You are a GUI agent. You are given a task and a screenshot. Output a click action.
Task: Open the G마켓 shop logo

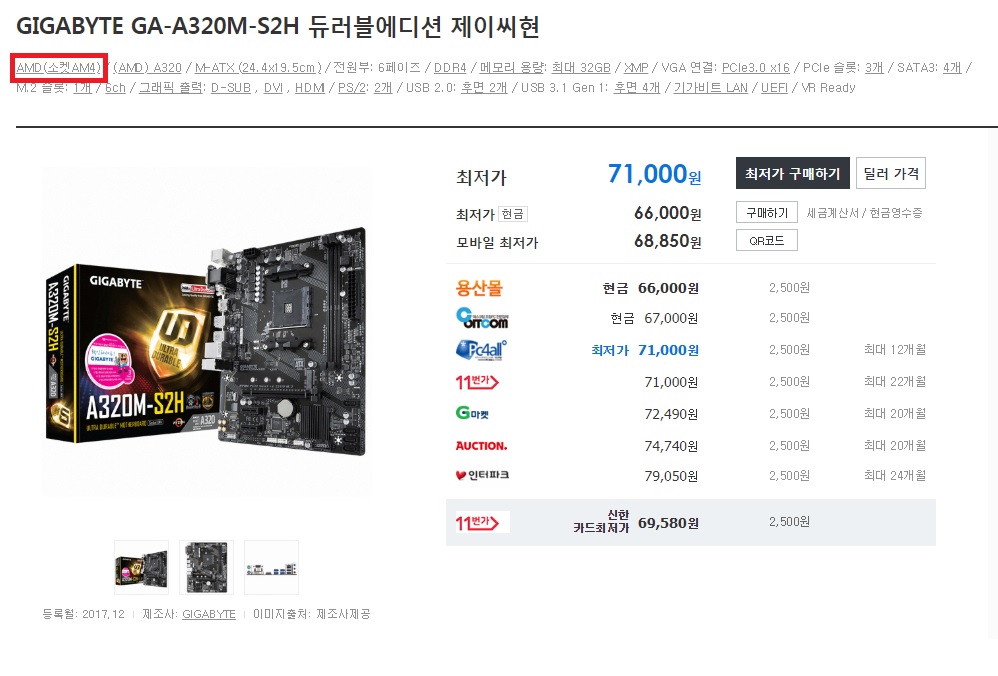[x=472, y=414]
